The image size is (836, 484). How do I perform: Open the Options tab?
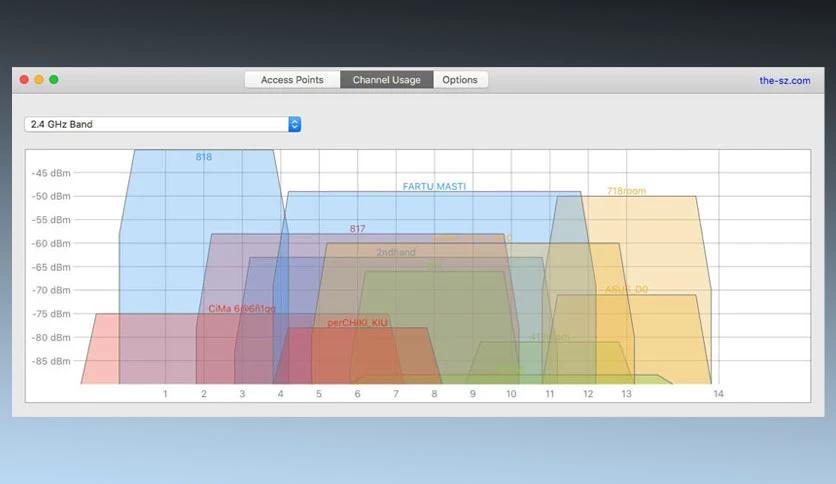click(x=460, y=80)
